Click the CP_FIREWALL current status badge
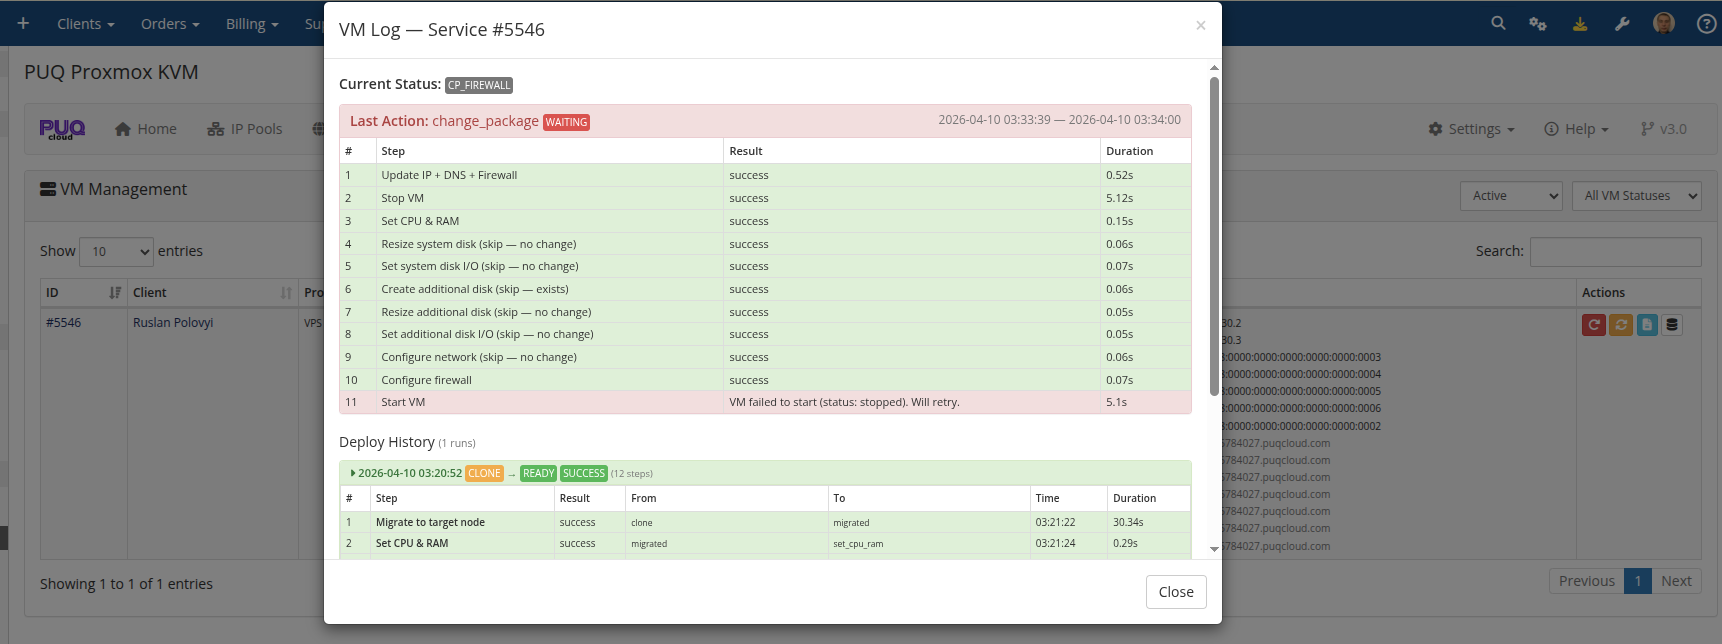Screen dimensions: 1722x644 (479, 85)
